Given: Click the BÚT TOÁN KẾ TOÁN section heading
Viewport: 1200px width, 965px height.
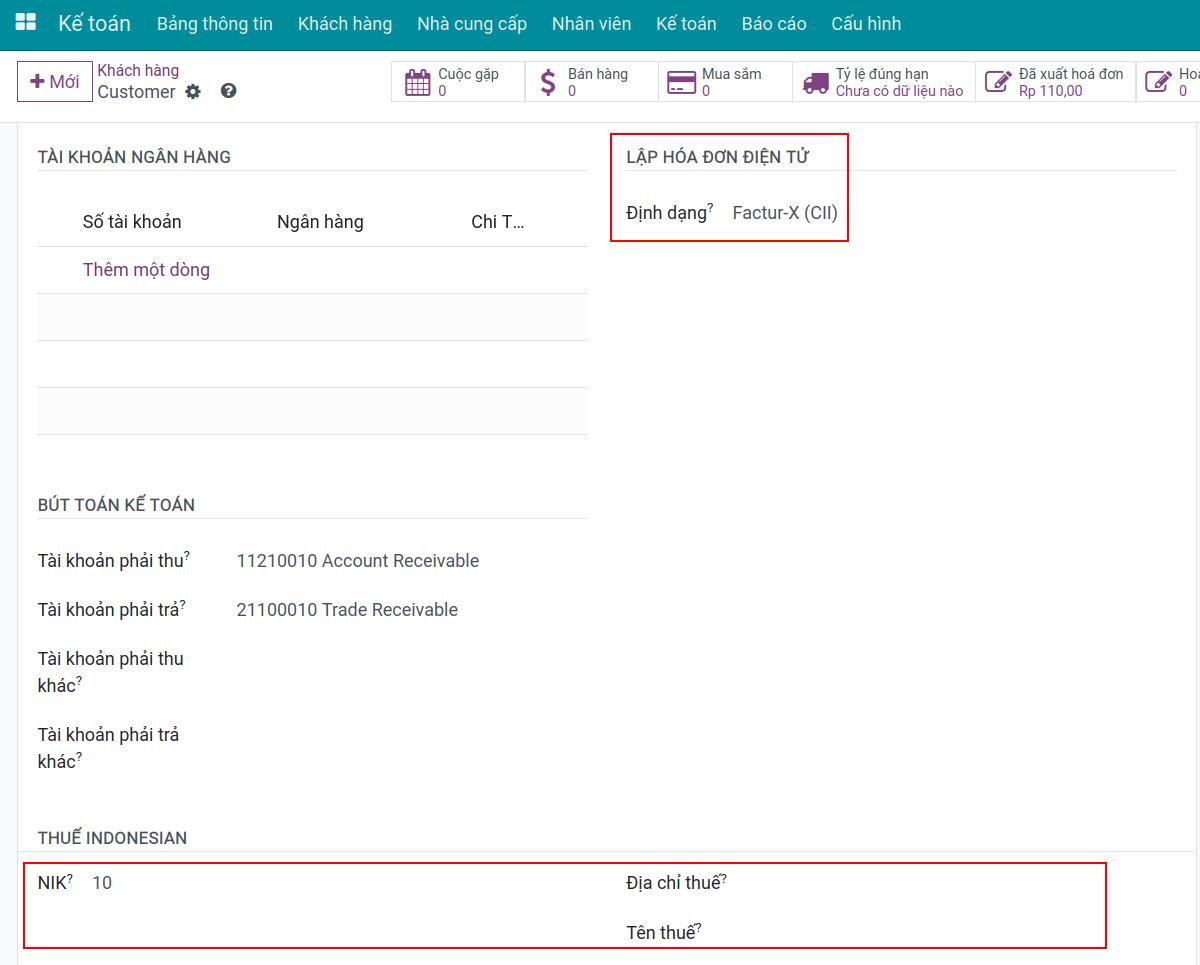Looking at the screenshot, I should (116, 505).
